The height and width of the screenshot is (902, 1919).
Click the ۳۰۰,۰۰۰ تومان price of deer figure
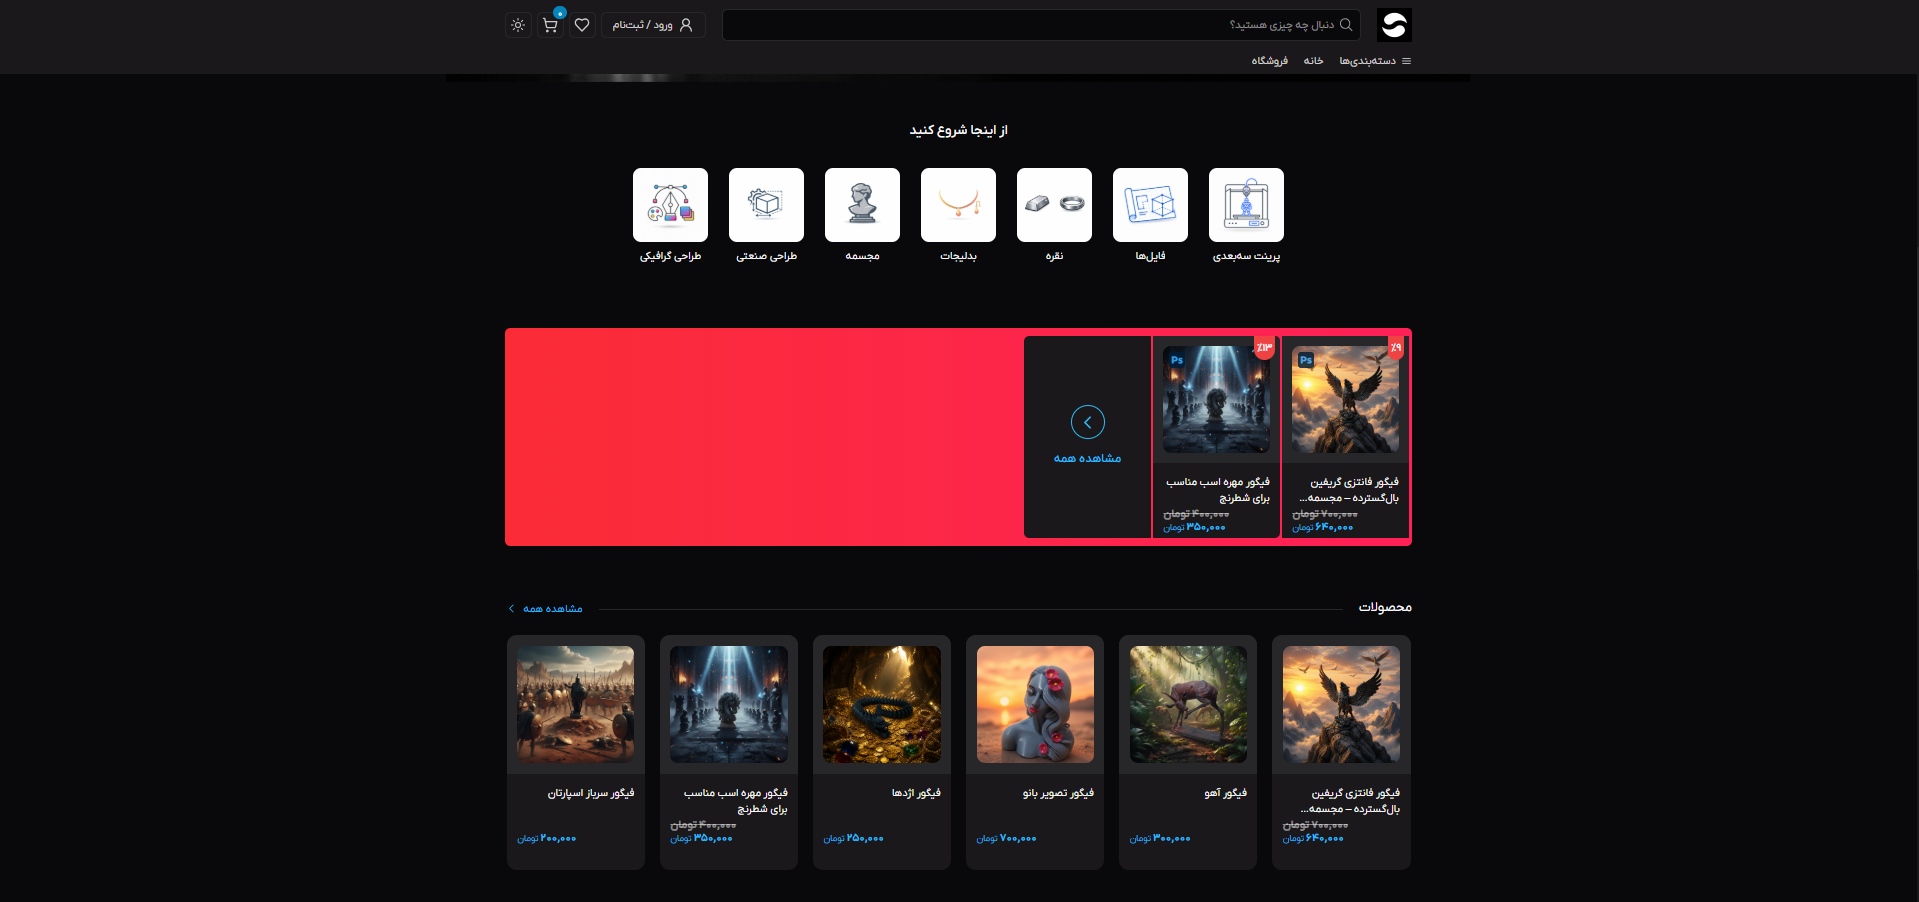[x=1160, y=839]
